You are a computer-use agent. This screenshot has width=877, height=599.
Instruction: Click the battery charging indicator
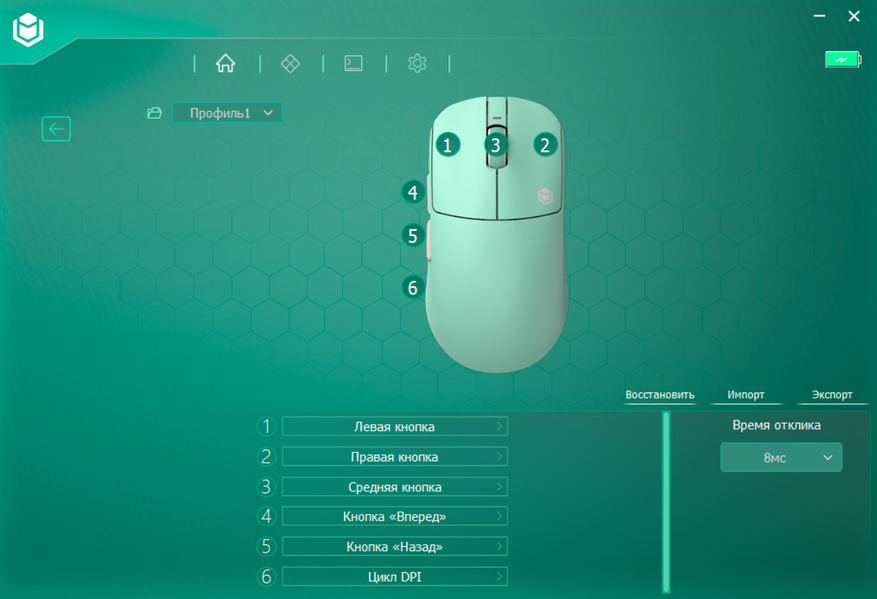[x=843, y=59]
